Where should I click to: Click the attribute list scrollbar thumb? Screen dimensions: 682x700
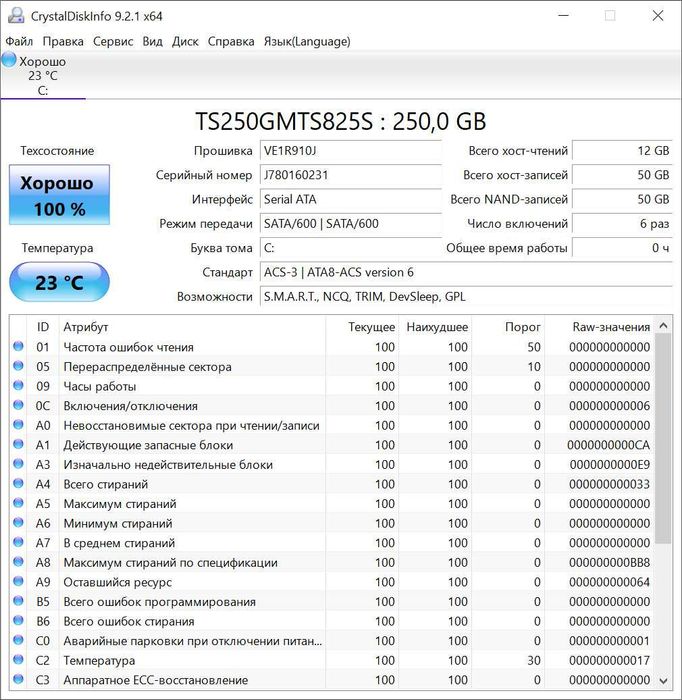663,438
